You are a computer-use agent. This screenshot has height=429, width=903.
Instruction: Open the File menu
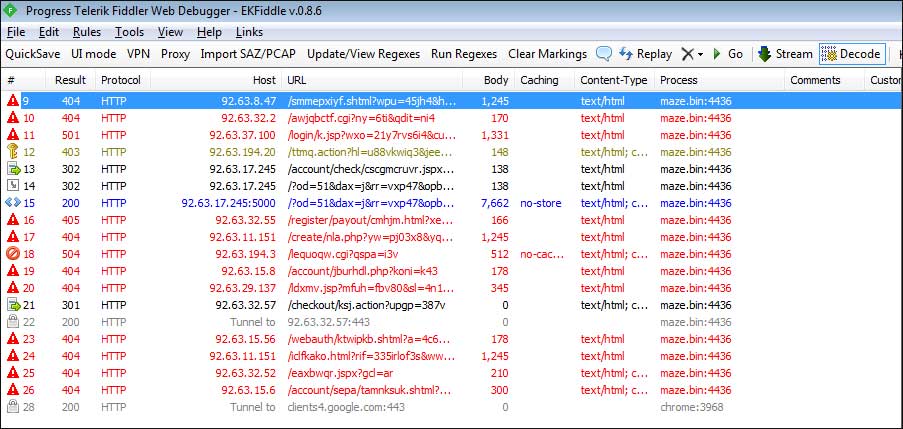[x=16, y=32]
